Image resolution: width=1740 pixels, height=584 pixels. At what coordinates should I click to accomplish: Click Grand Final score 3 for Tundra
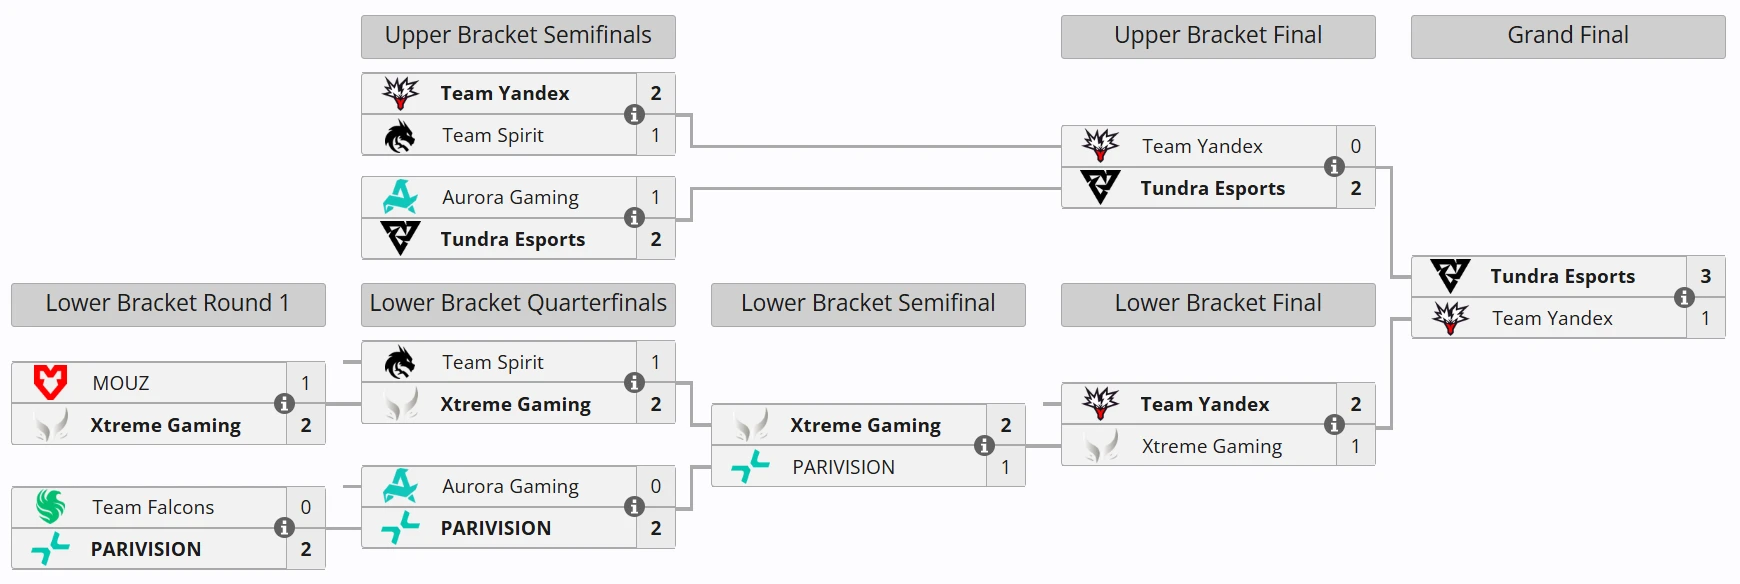(1705, 276)
